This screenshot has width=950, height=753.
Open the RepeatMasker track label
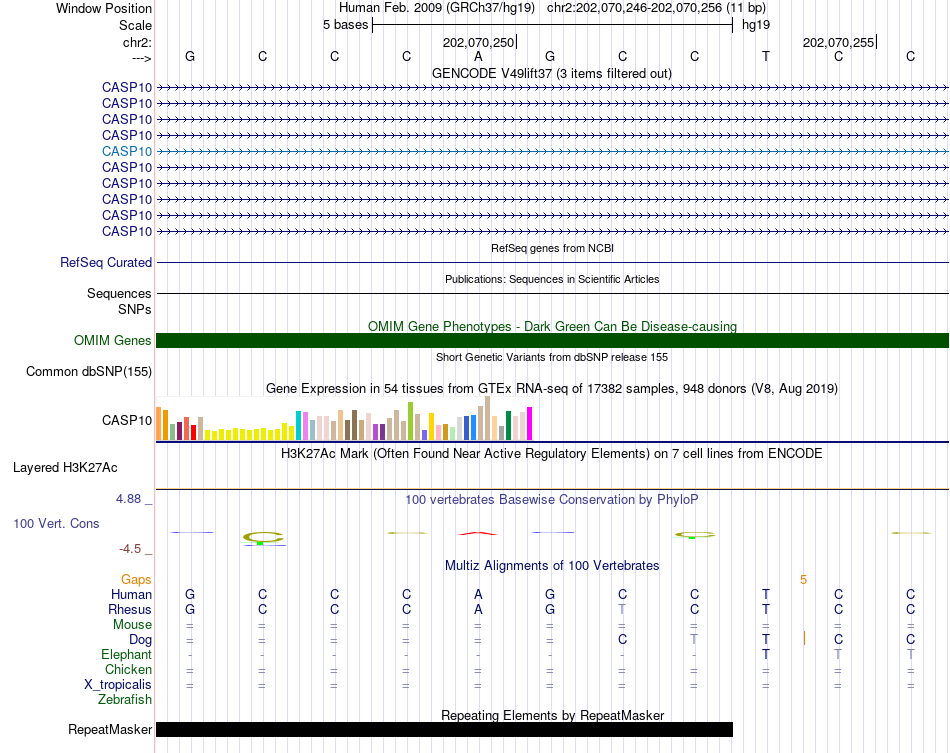110,729
